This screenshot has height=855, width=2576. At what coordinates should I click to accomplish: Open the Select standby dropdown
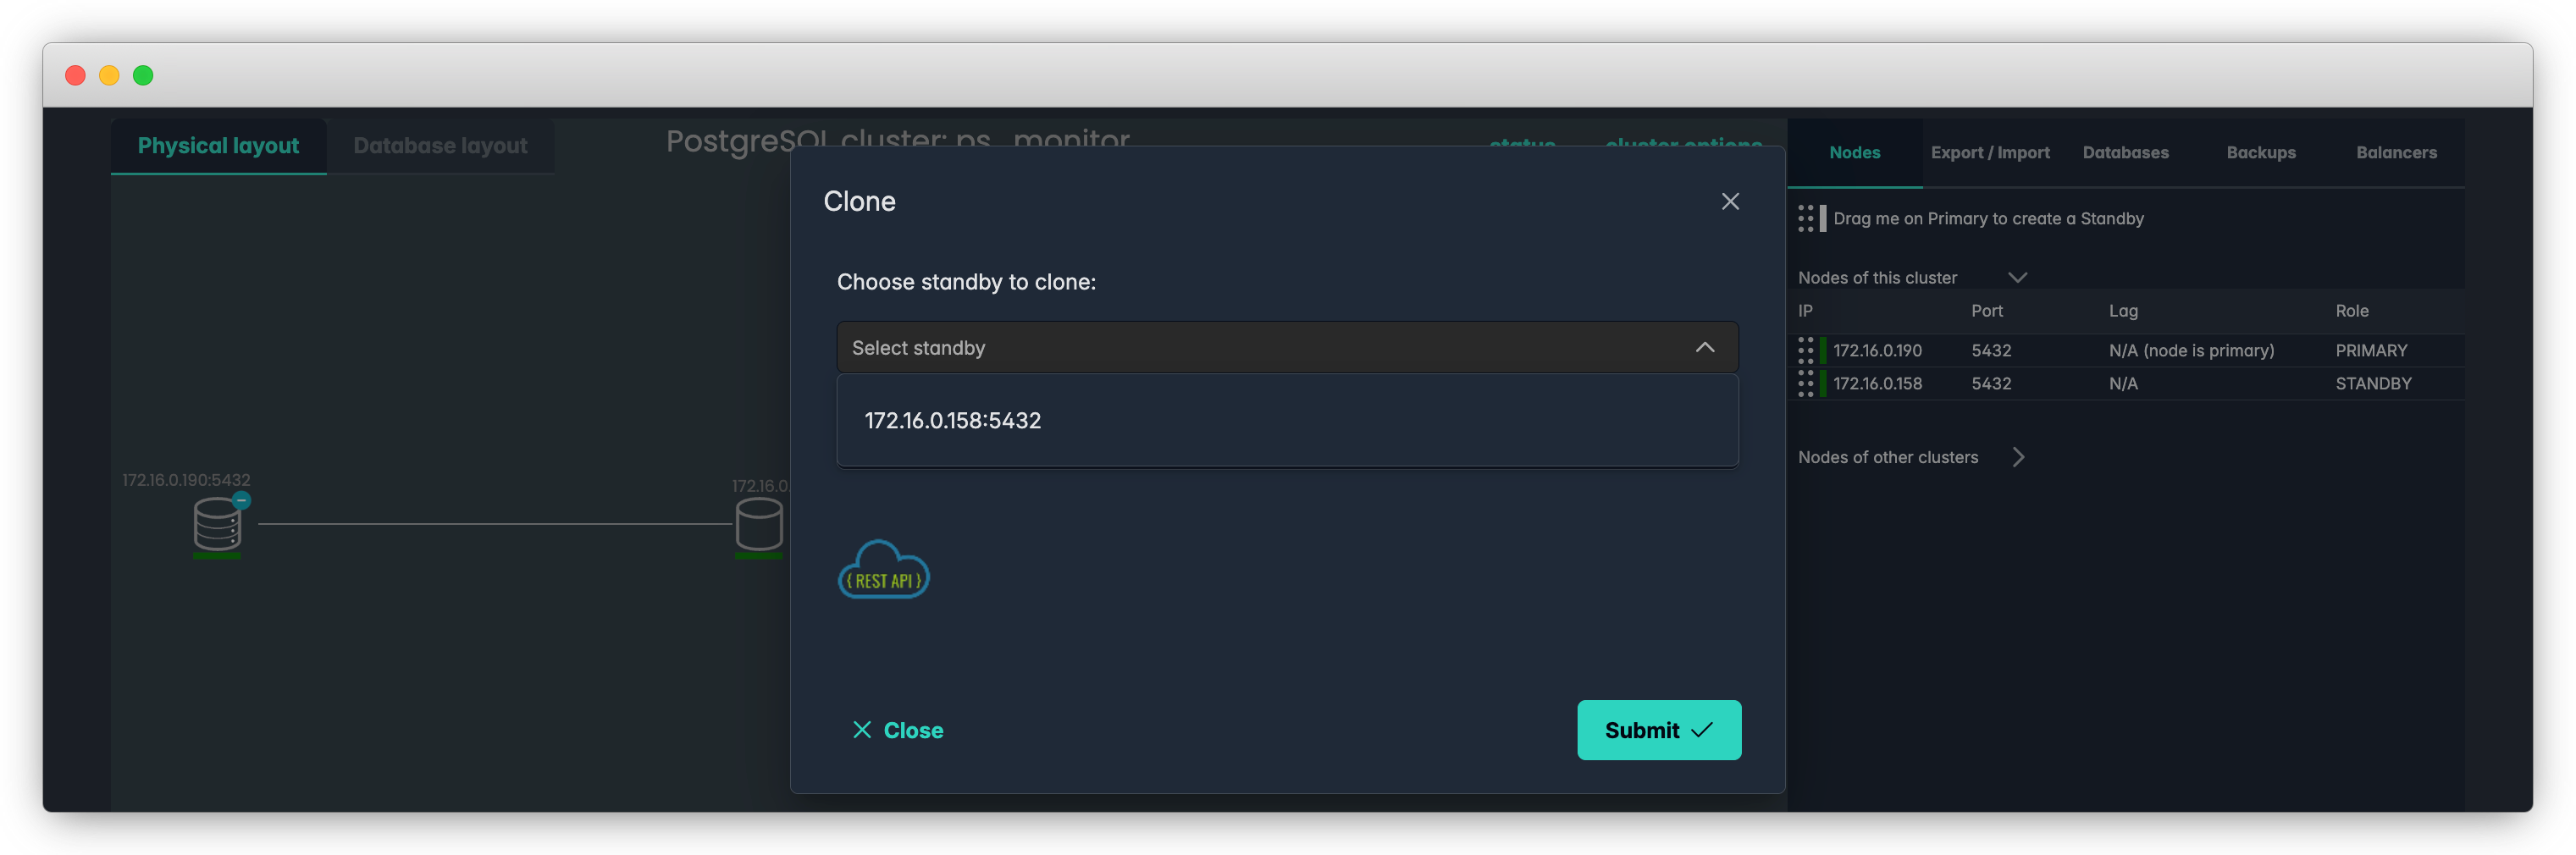click(x=1287, y=347)
